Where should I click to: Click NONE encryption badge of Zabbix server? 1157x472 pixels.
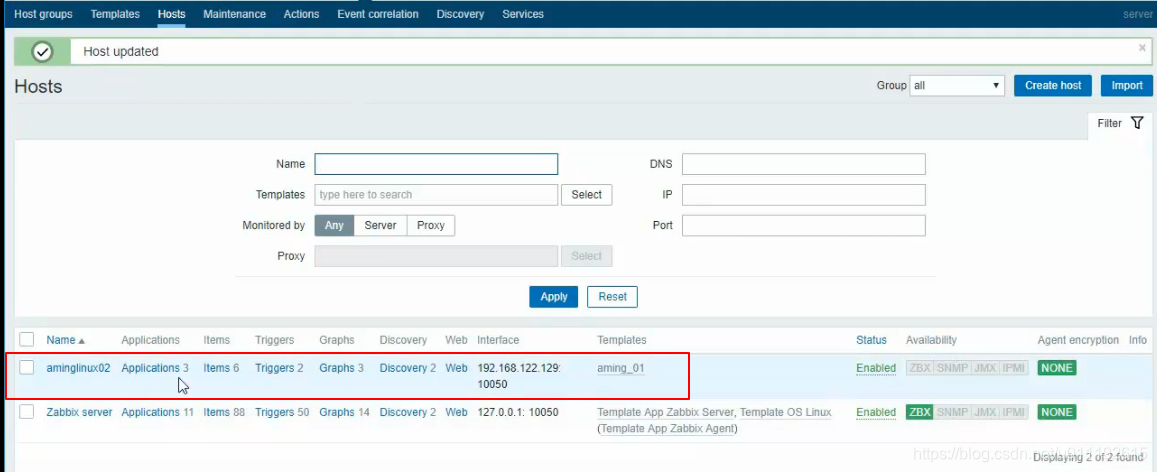click(1057, 412)
